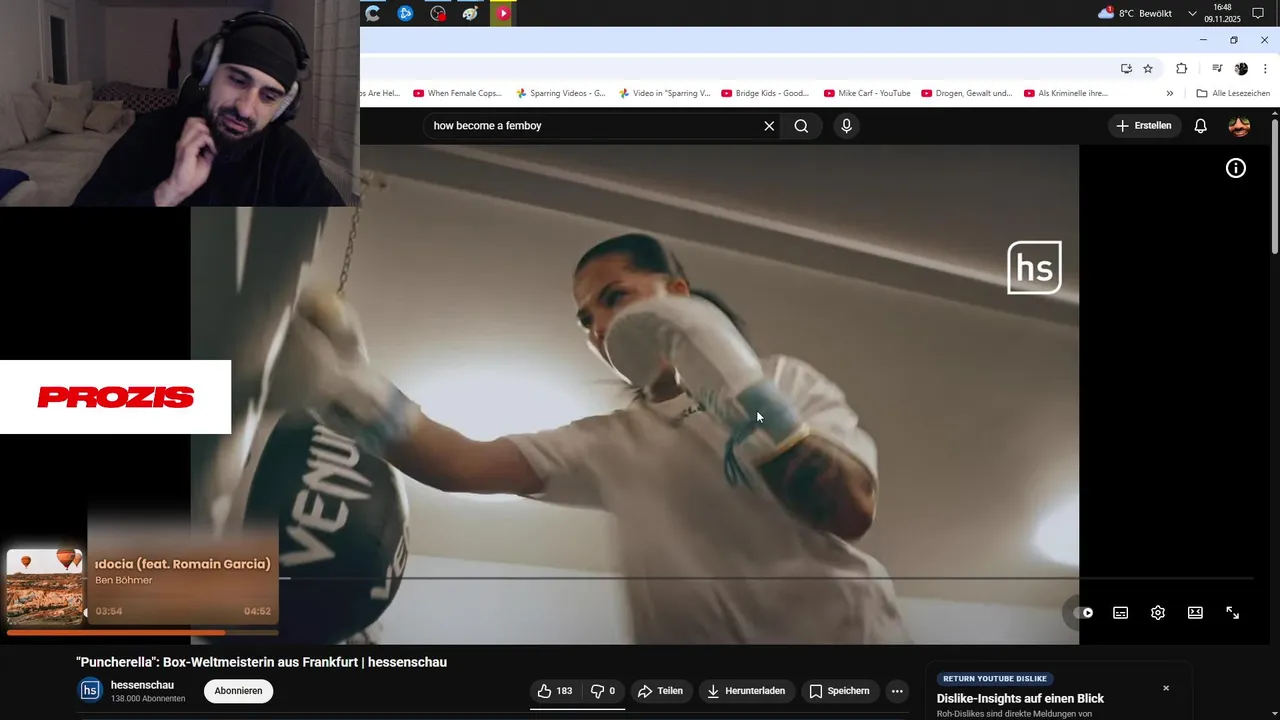Seek in the music overlay progress bar
Viewport: 1280px width, 720px height.
pyautogui.click(x=142, y=632)
